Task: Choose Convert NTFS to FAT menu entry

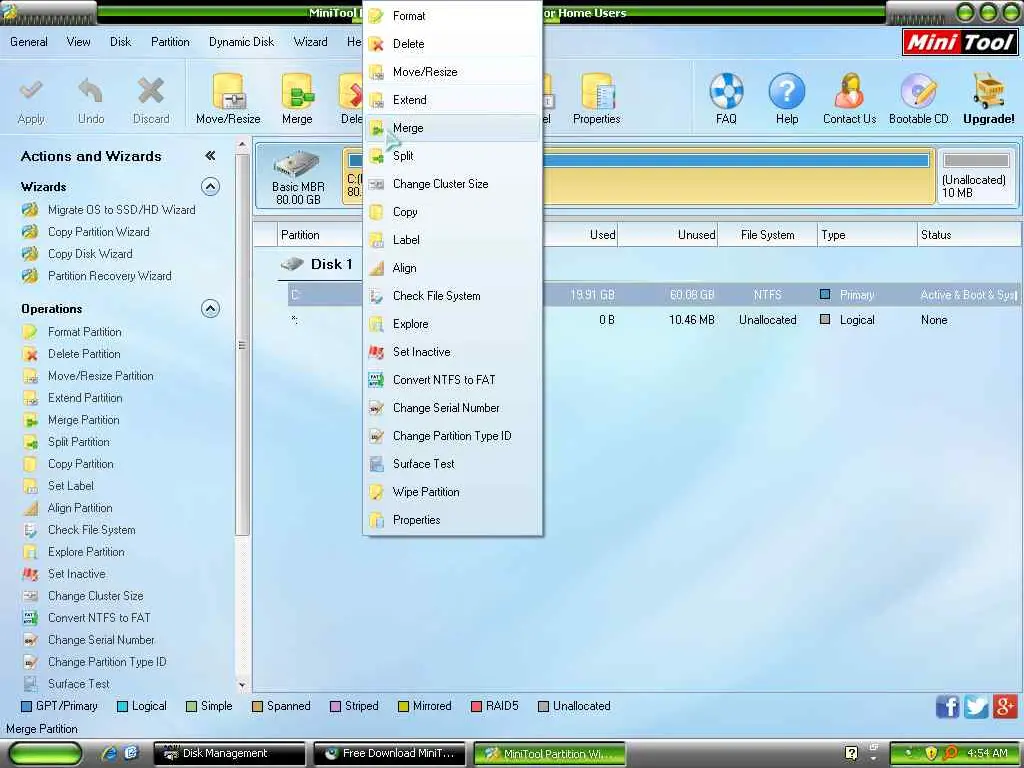Action: (x=453, y=380)
